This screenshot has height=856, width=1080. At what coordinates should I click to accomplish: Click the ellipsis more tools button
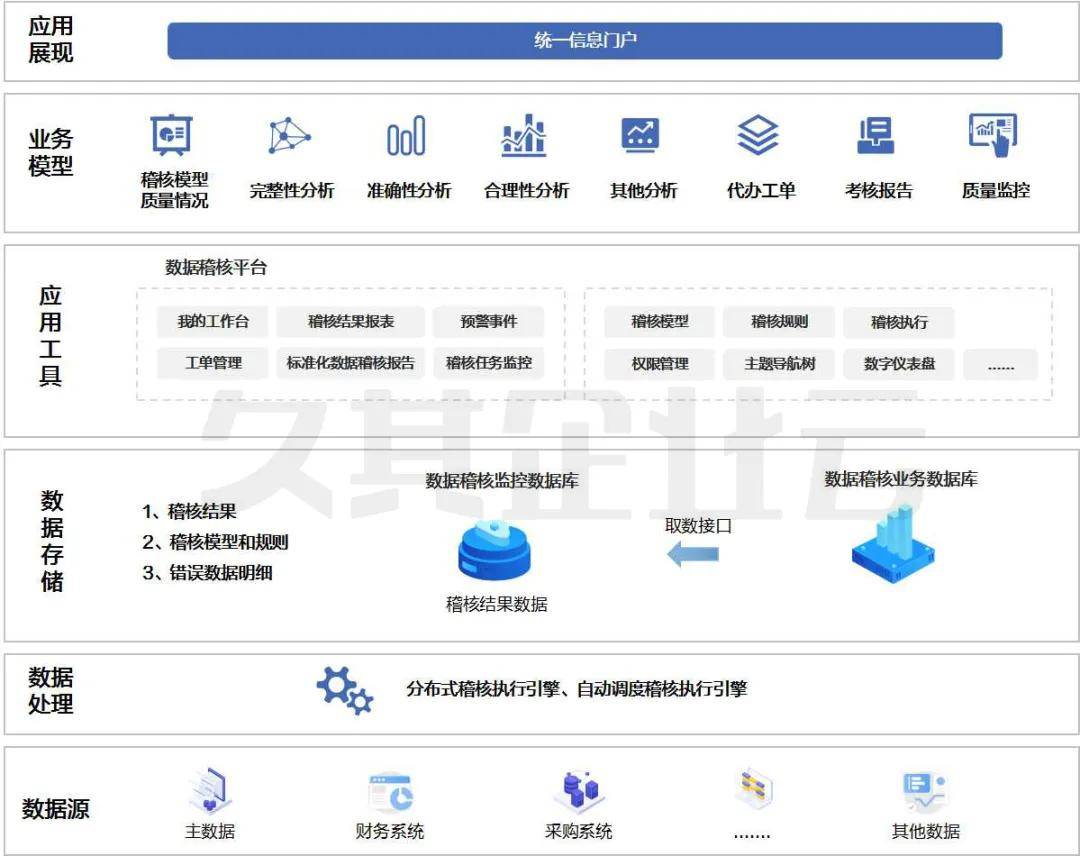click(1000, 365)
